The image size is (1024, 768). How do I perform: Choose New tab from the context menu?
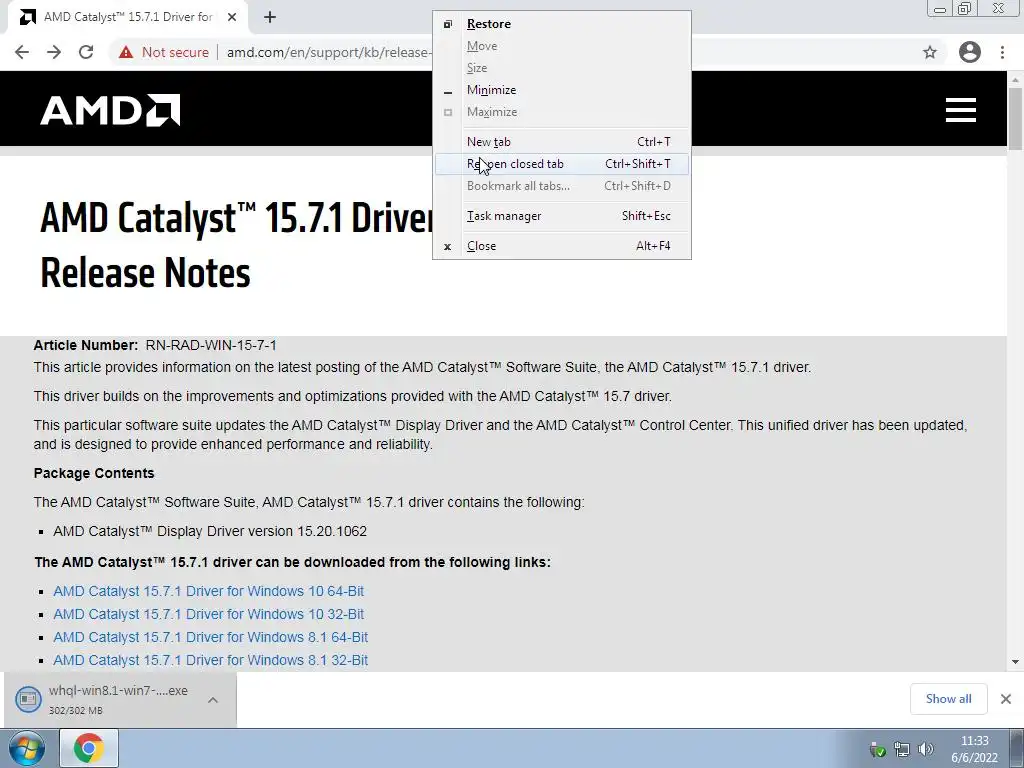click(x=562, y=142)
